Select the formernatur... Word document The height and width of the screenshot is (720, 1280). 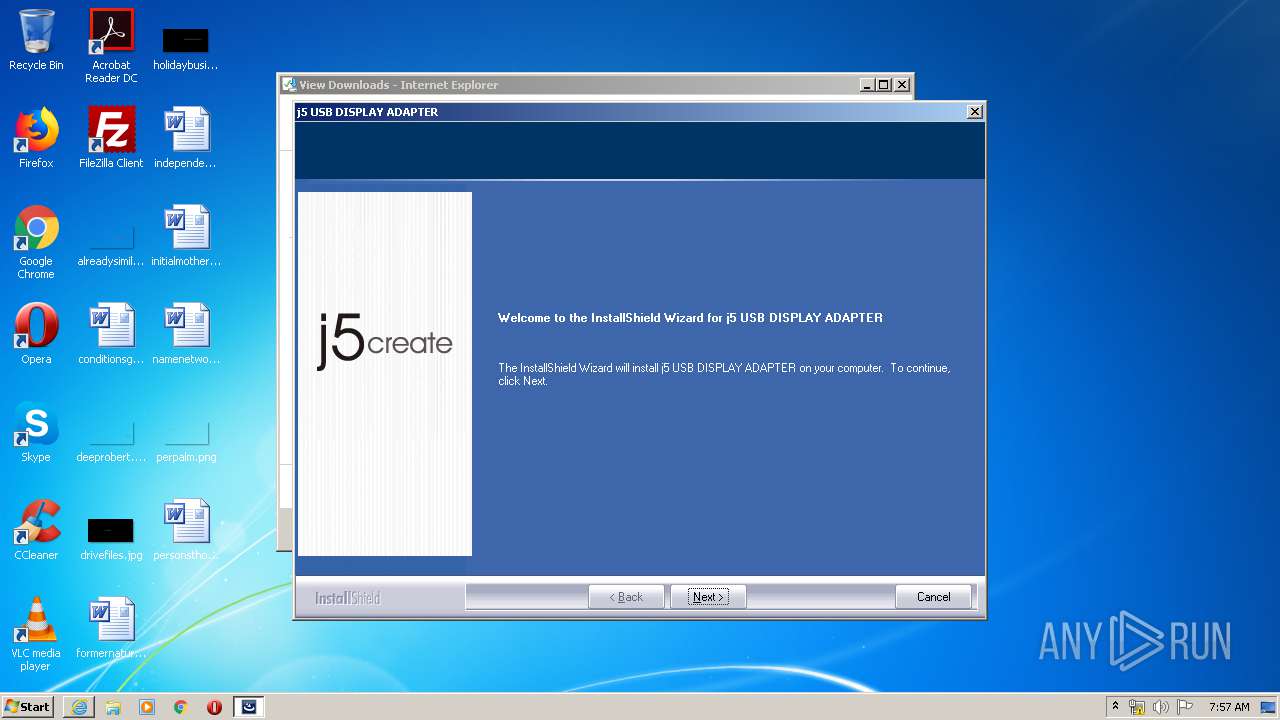(111, 628)
